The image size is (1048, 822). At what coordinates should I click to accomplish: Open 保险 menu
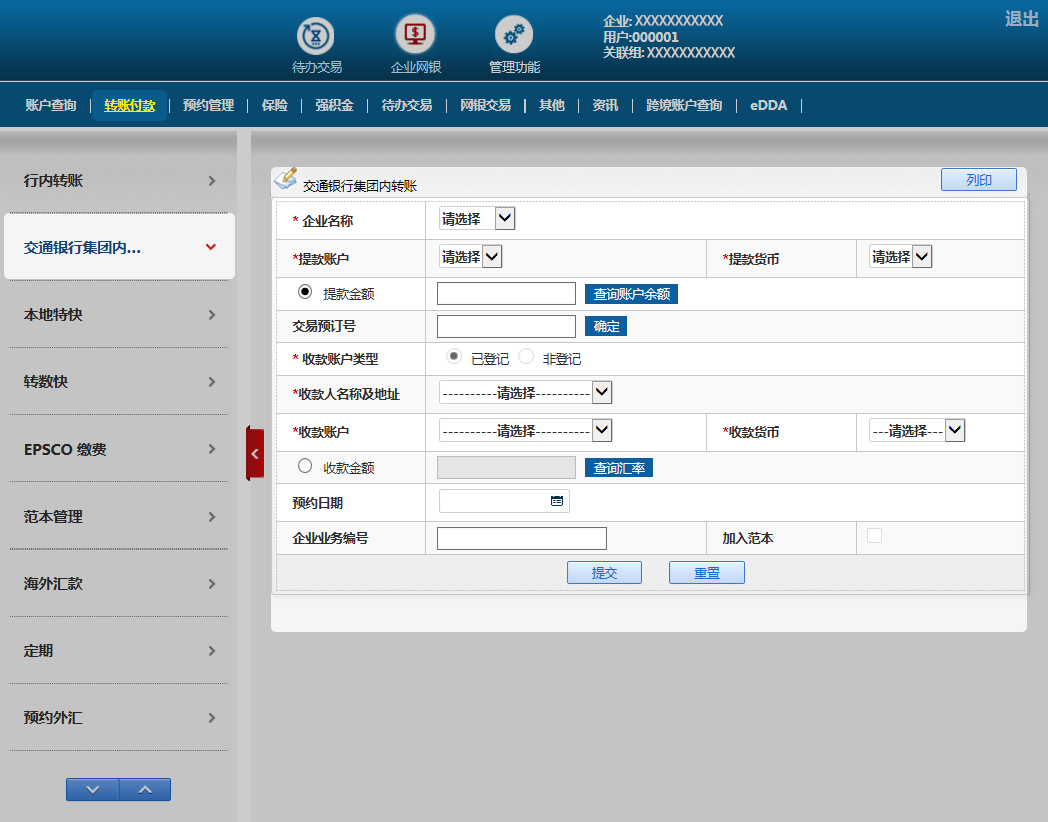point(275,105)
